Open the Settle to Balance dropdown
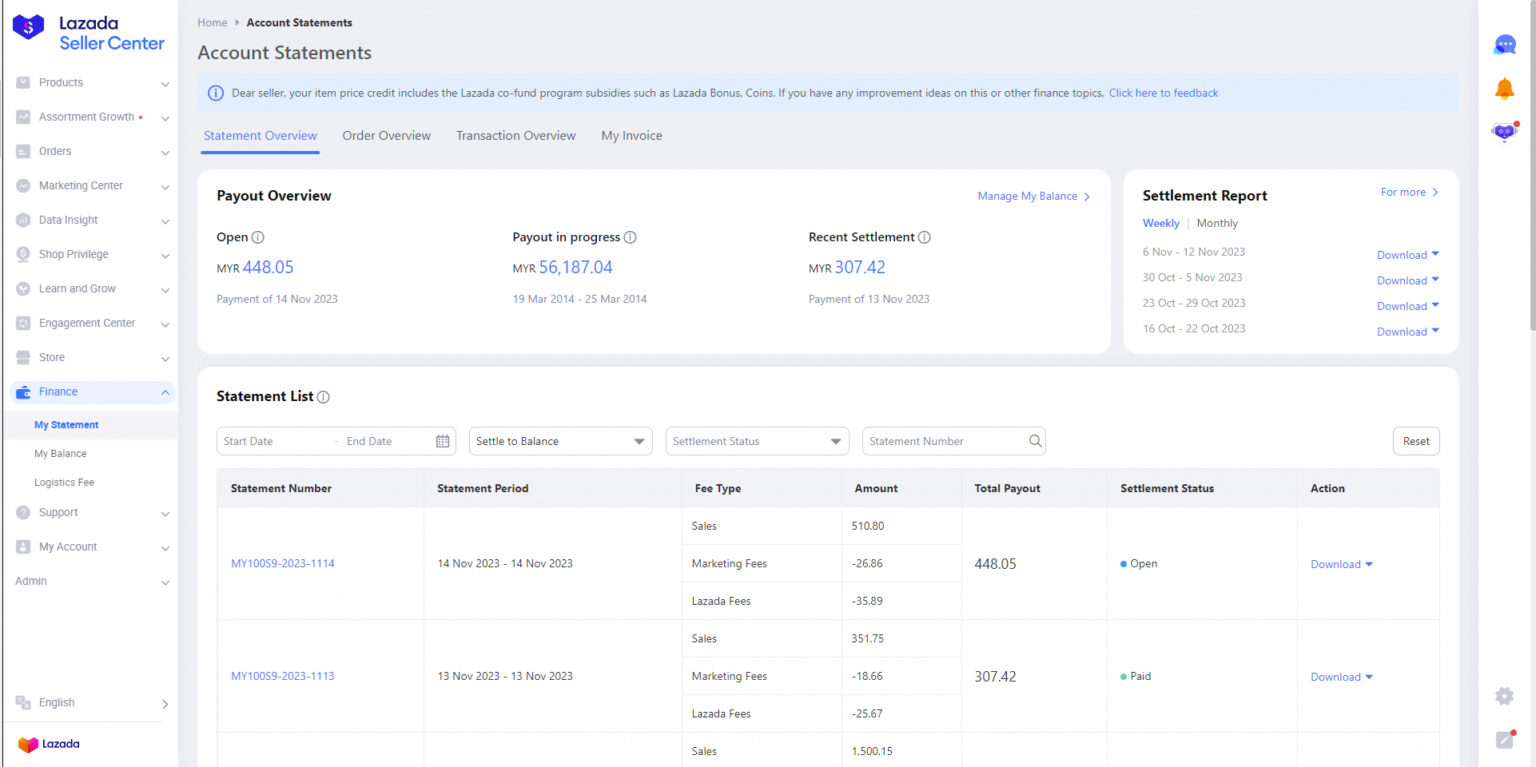1536x767 pixels. point(560,441)
